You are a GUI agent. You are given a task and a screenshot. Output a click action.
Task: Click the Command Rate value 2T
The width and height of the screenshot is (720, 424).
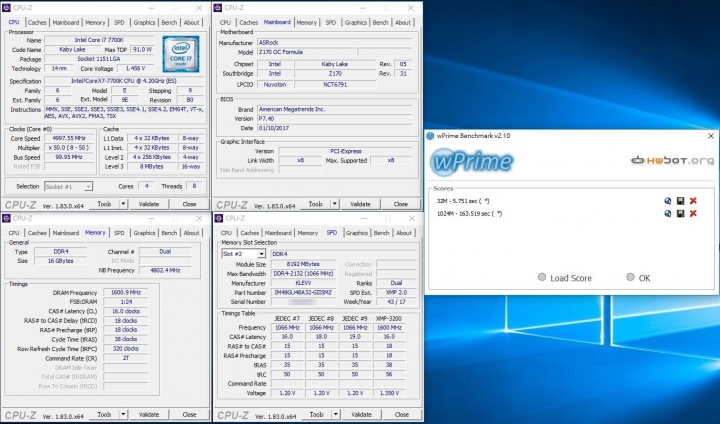(126, 358)
